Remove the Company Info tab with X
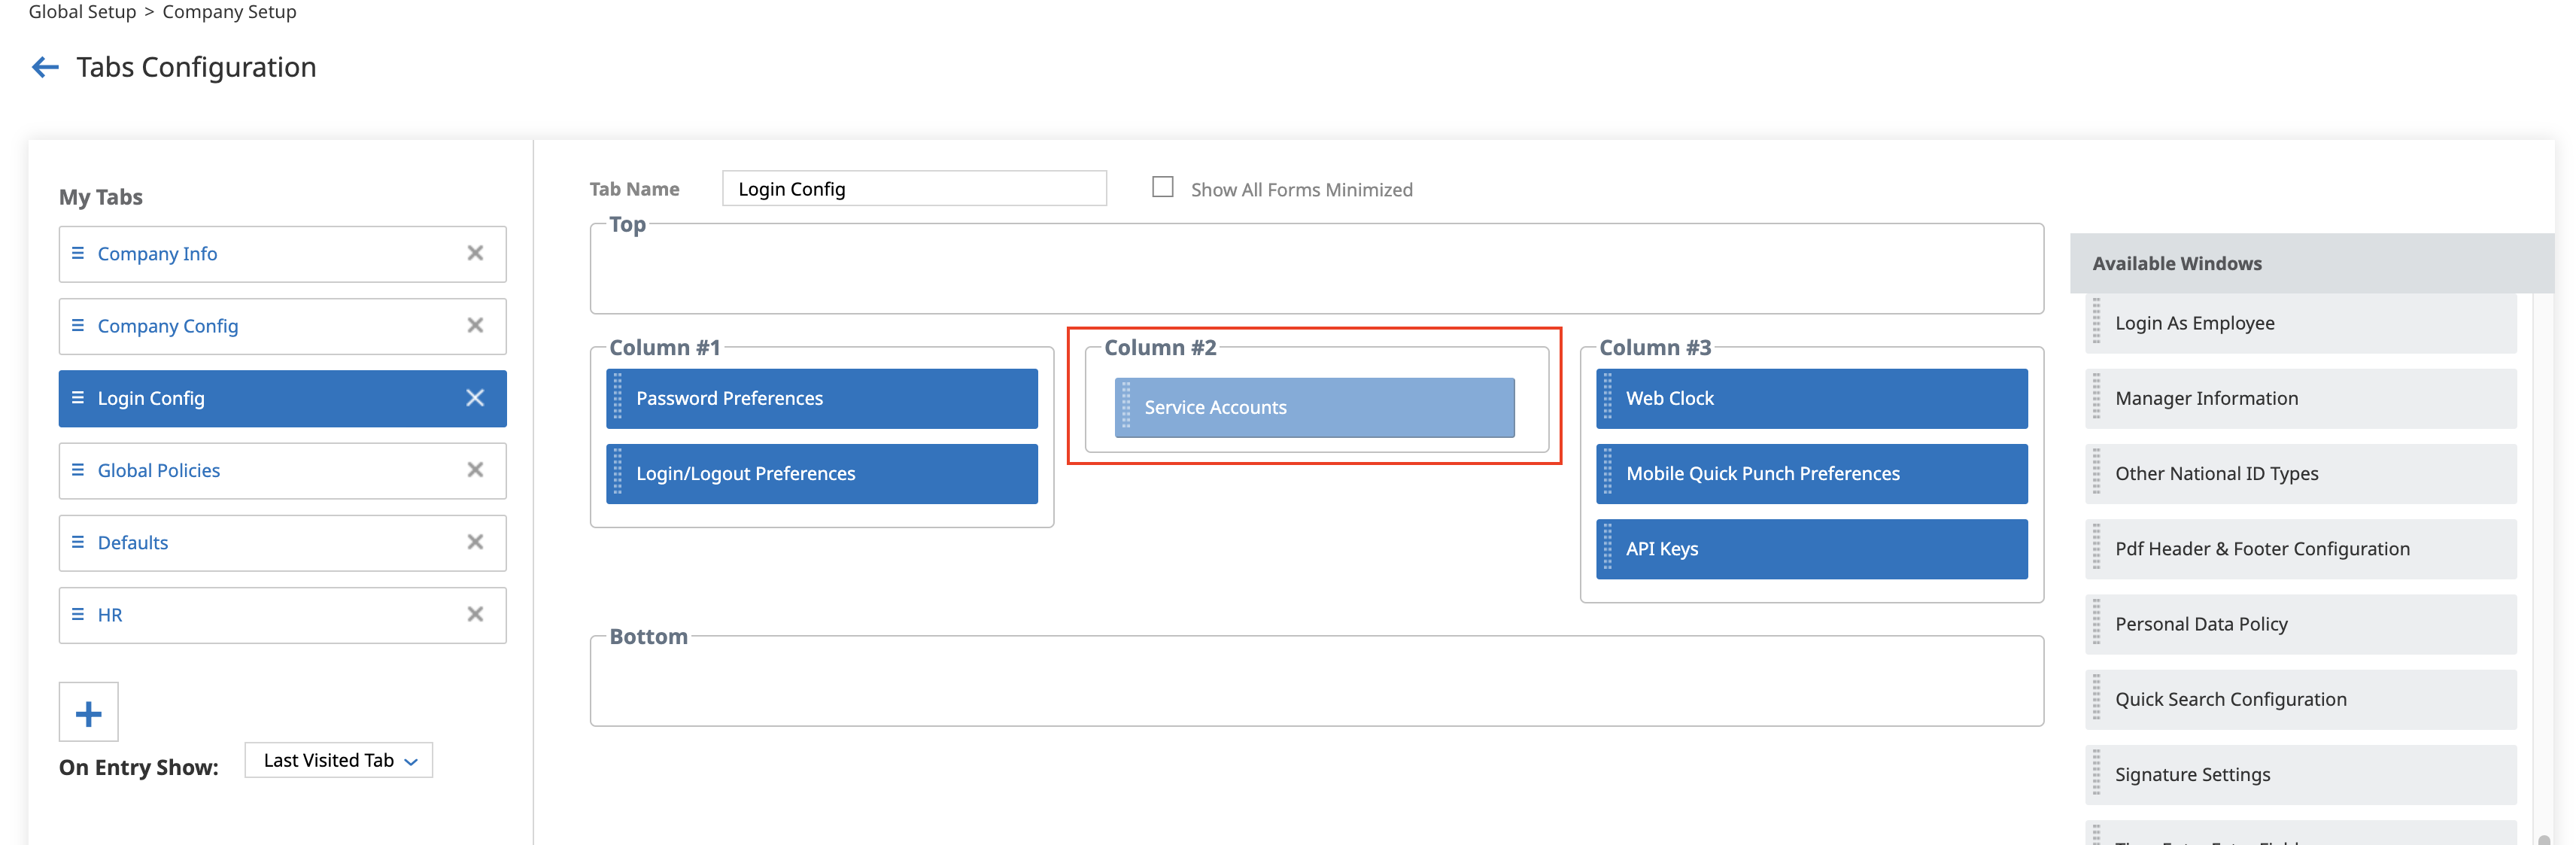Image resolution: width=2576 pixels, height=845 pixels. [475, 254]
